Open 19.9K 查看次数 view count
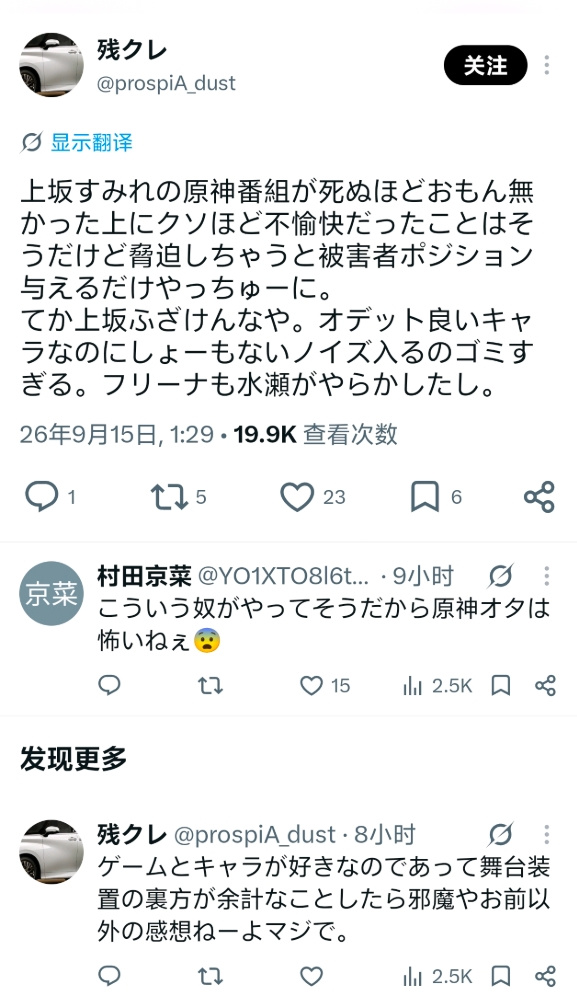This screenshot has height=997, width=577. coord(316,434)
